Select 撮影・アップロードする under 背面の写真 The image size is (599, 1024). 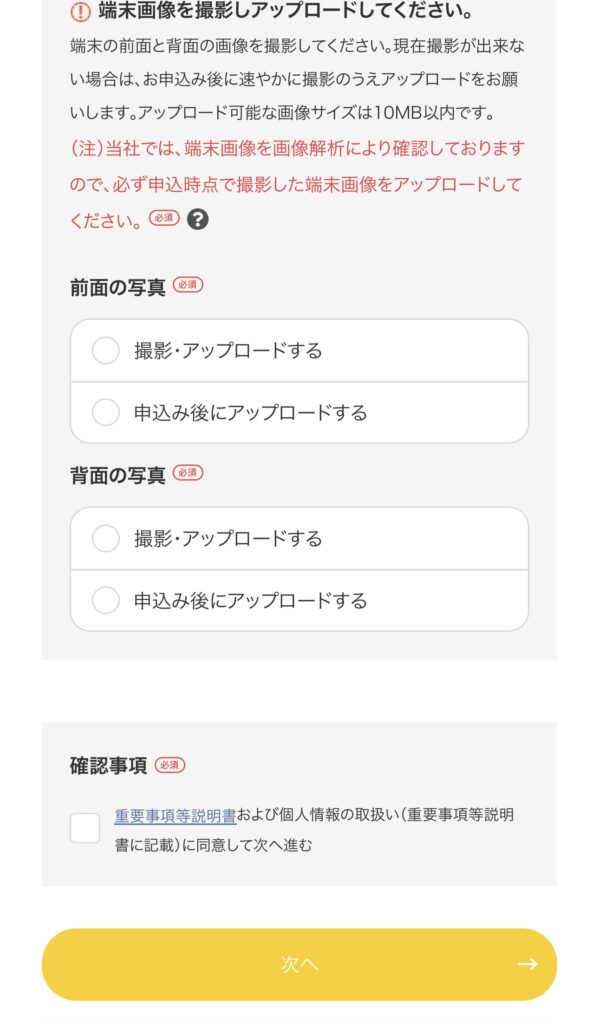pos(299,539)
